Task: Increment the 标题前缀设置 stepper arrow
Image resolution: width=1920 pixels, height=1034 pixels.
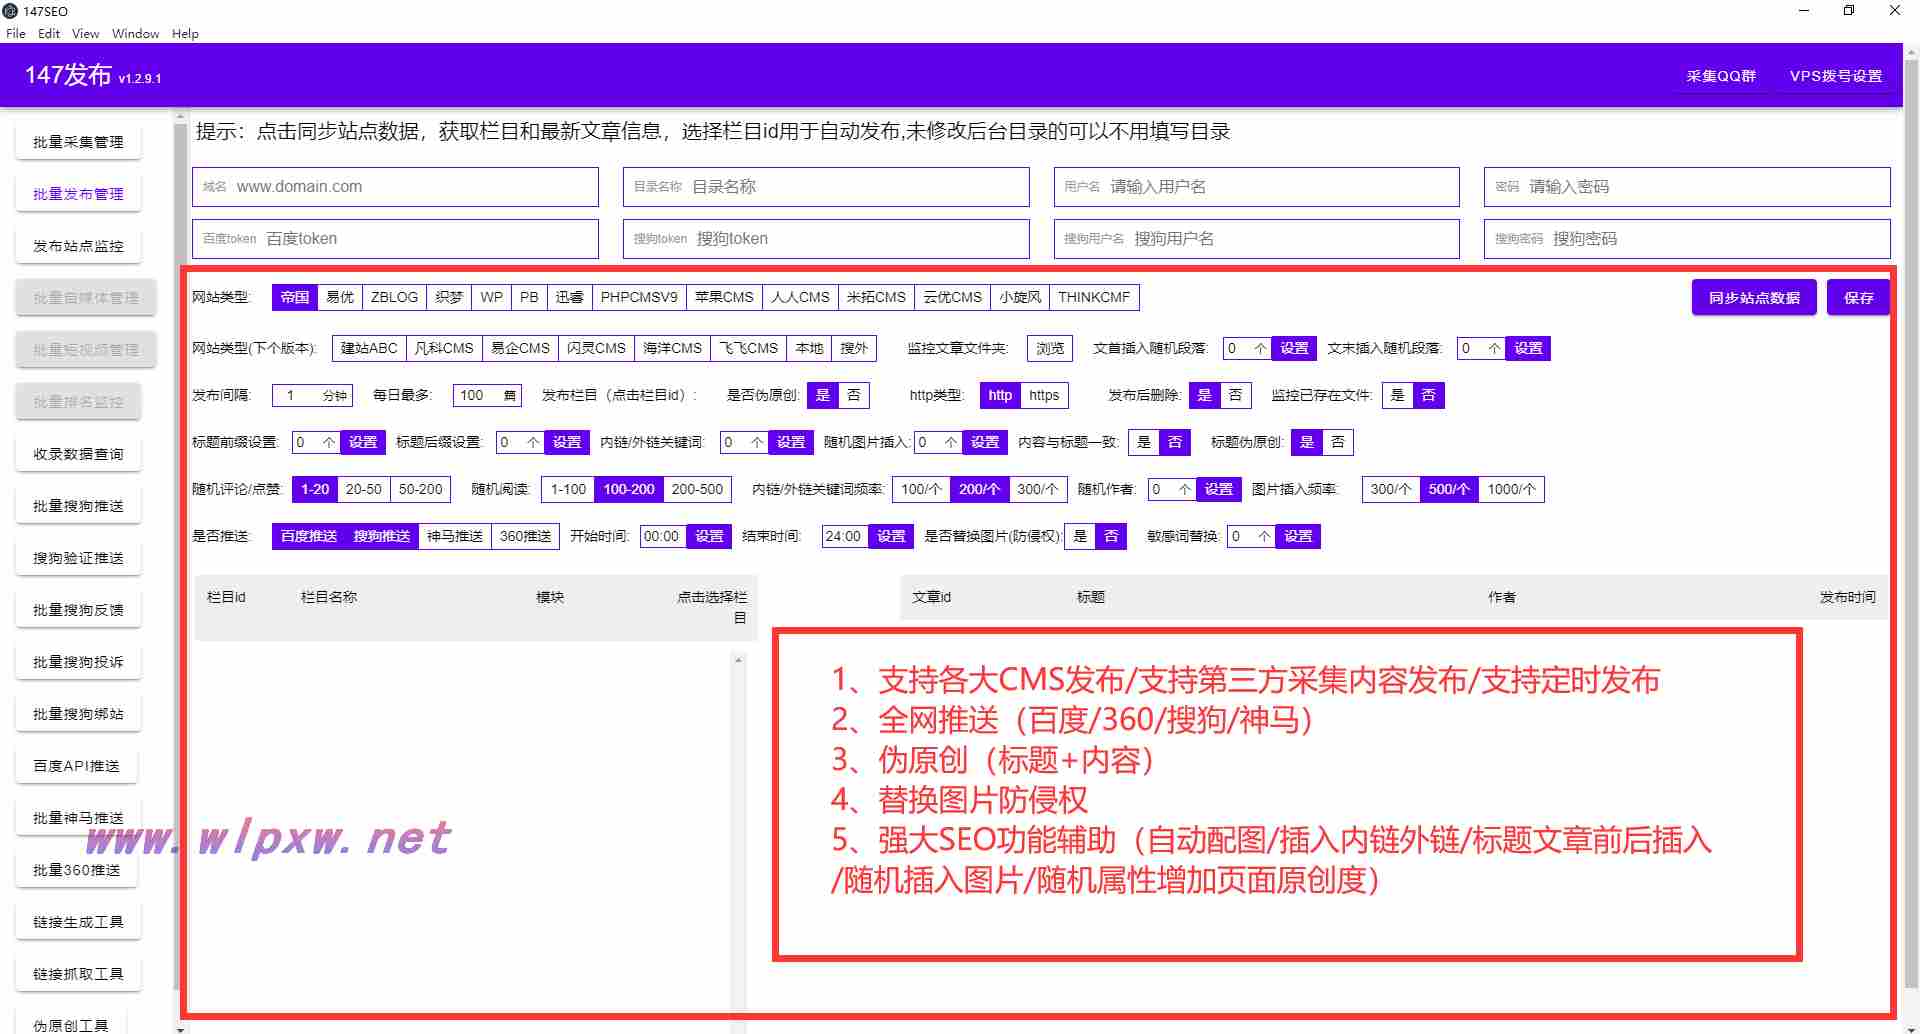Action: click(329, 442)
